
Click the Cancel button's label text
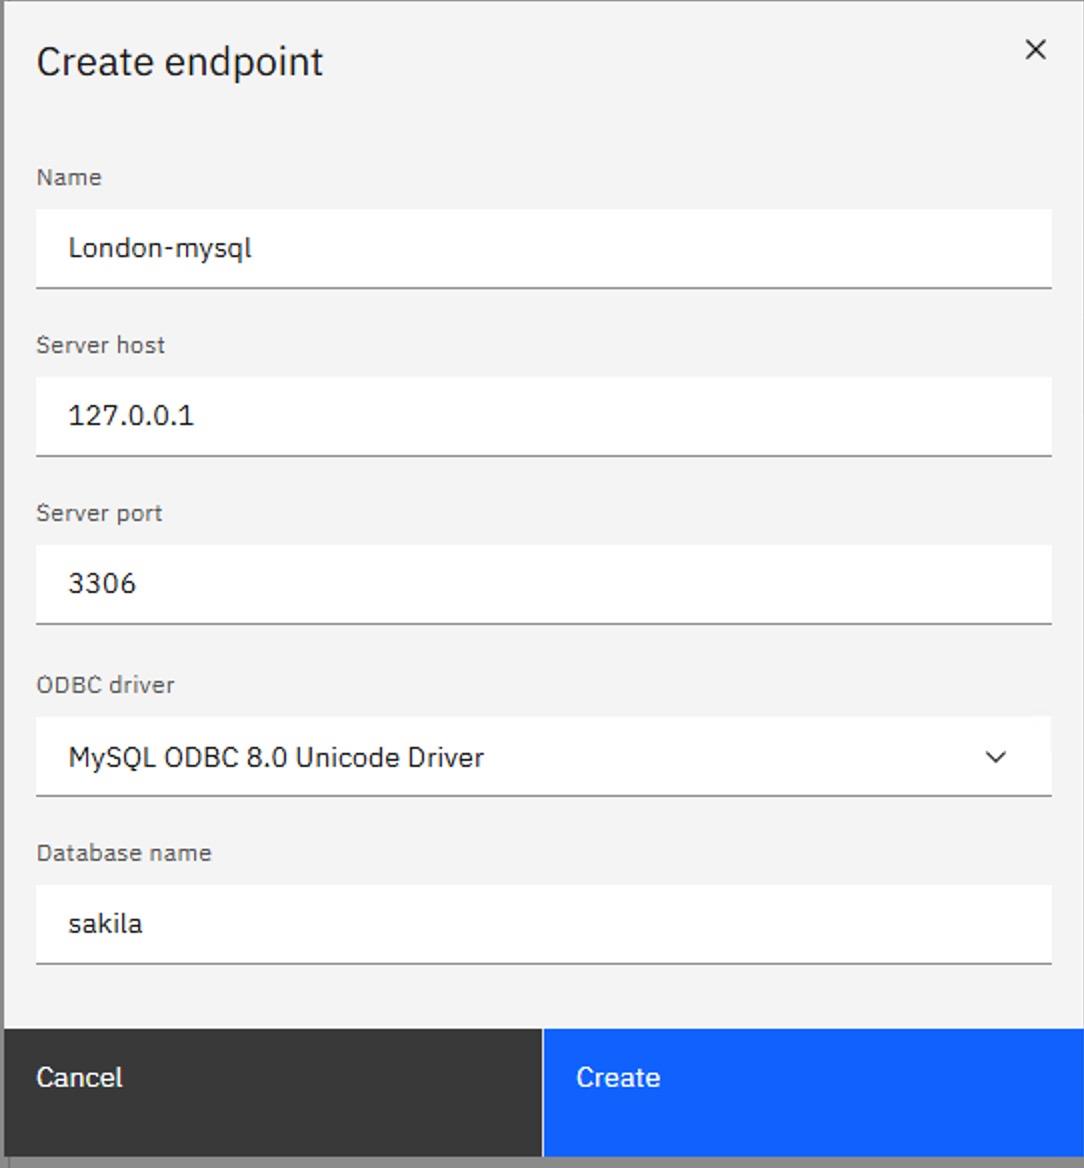[80, 1077]
